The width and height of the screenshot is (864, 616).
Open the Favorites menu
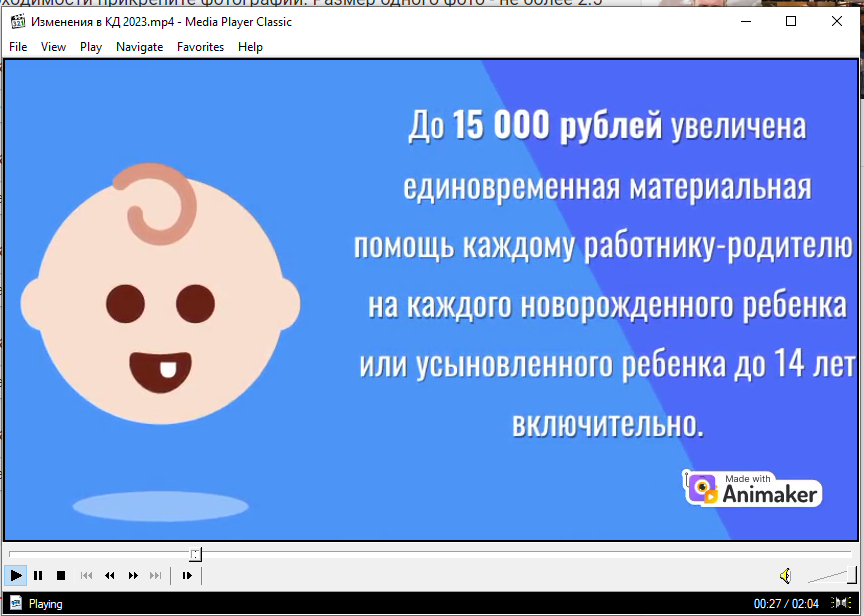coord(200,46)
